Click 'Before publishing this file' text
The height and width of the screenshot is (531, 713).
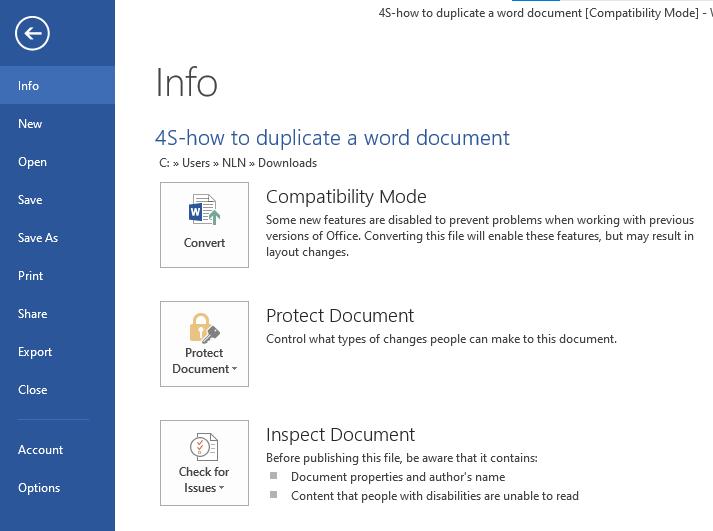[402, 458]
